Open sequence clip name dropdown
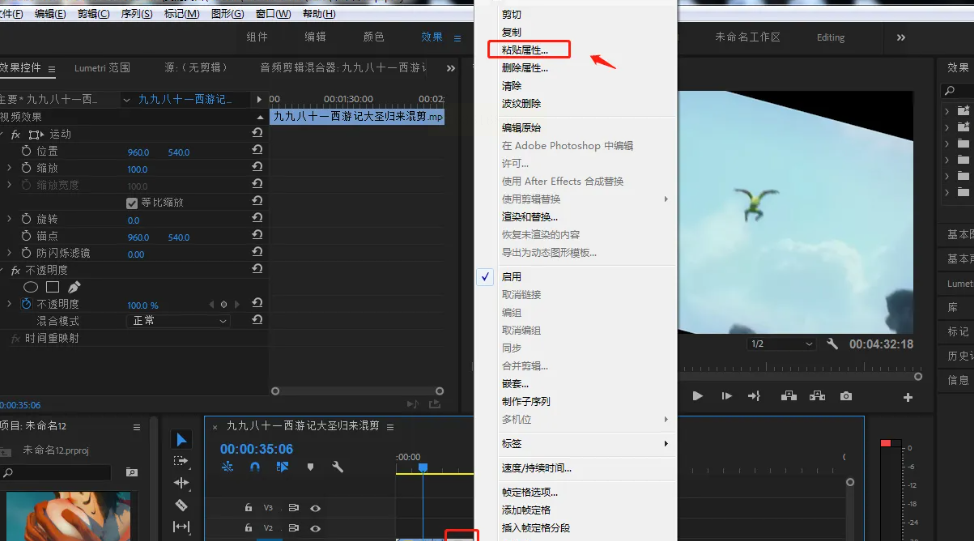Viewport: 974px width, 541px height. coord(126,100)
